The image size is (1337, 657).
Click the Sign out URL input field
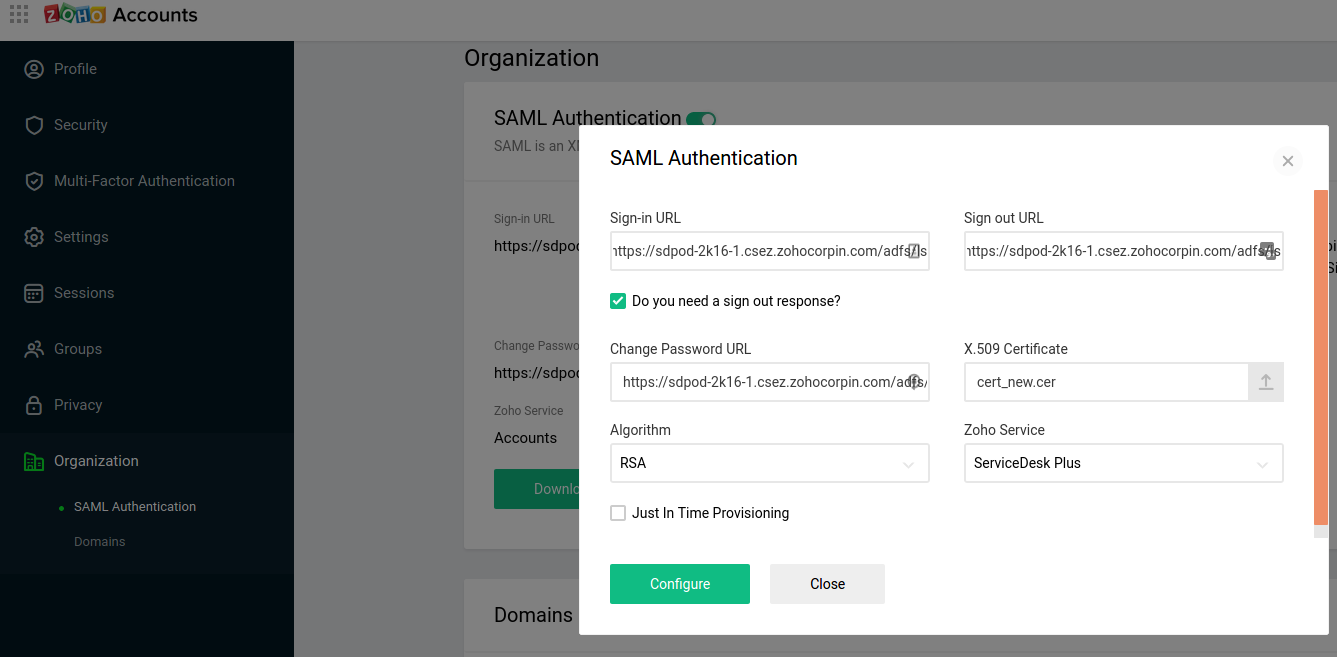(x=1124, y=251)
